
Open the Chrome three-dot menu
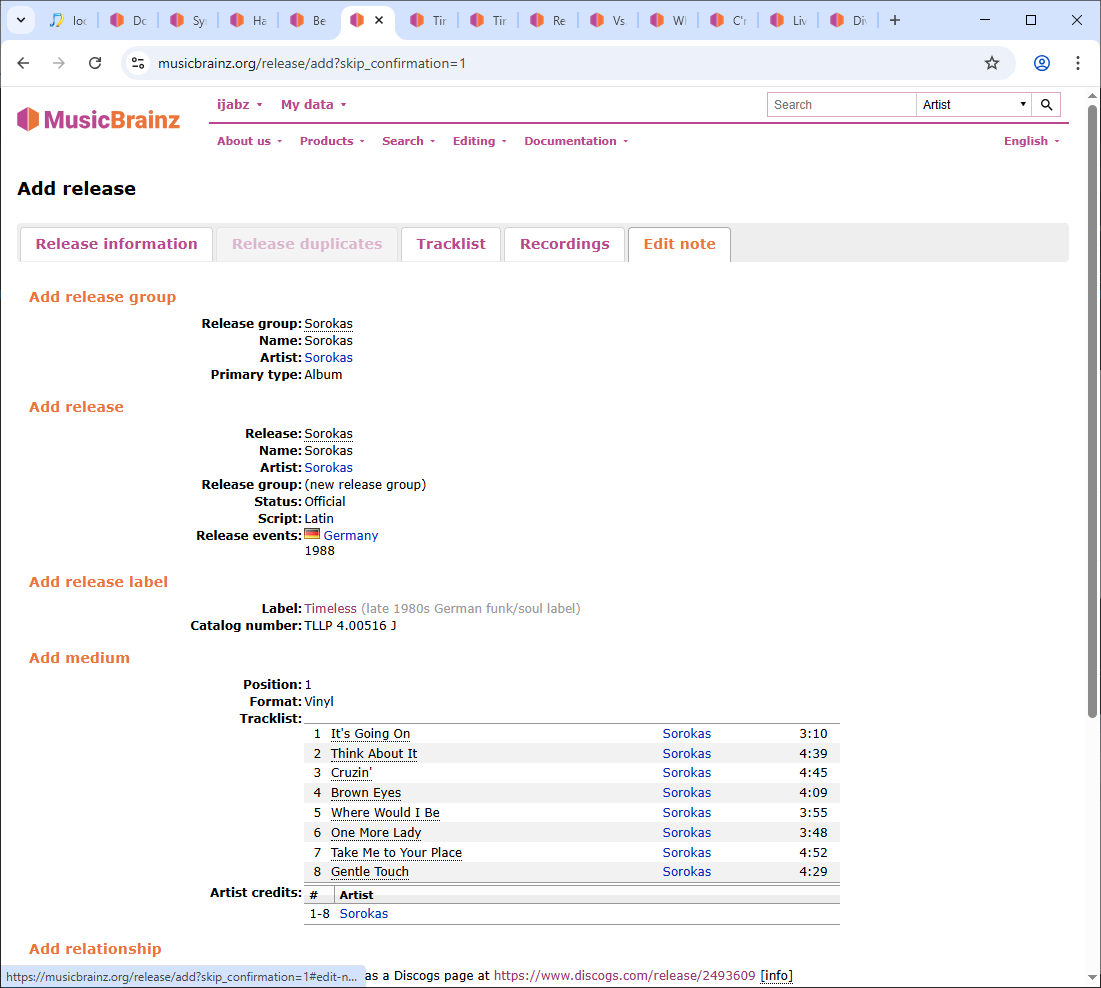click(1077, 63)
